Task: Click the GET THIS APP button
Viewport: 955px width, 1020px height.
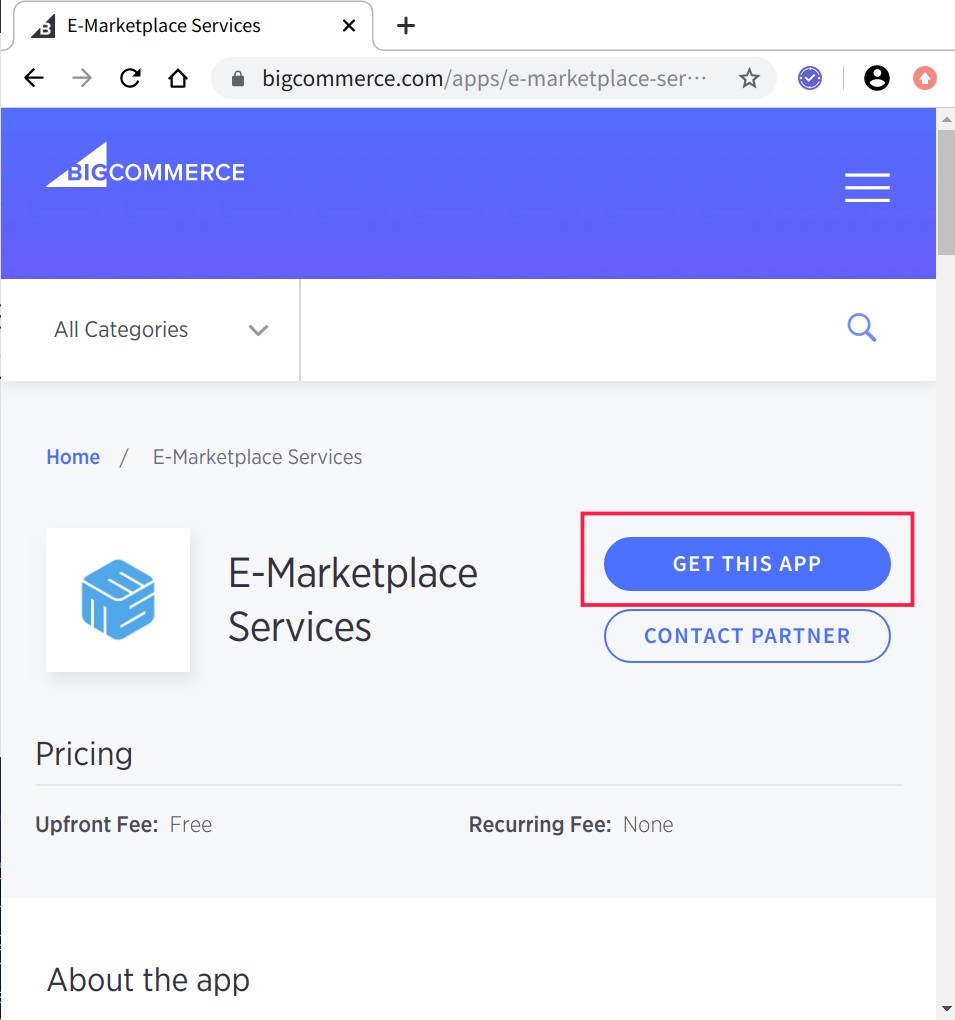Action: point(747,564)
